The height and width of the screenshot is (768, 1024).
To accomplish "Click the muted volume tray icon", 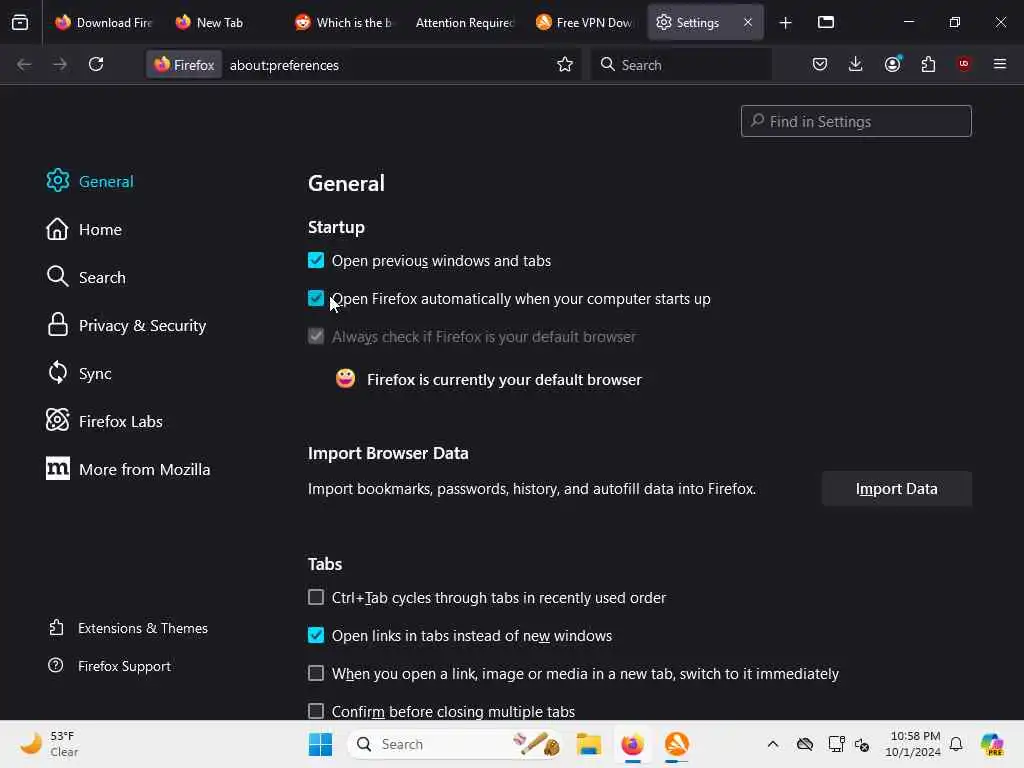I will [x=862, y=744].
